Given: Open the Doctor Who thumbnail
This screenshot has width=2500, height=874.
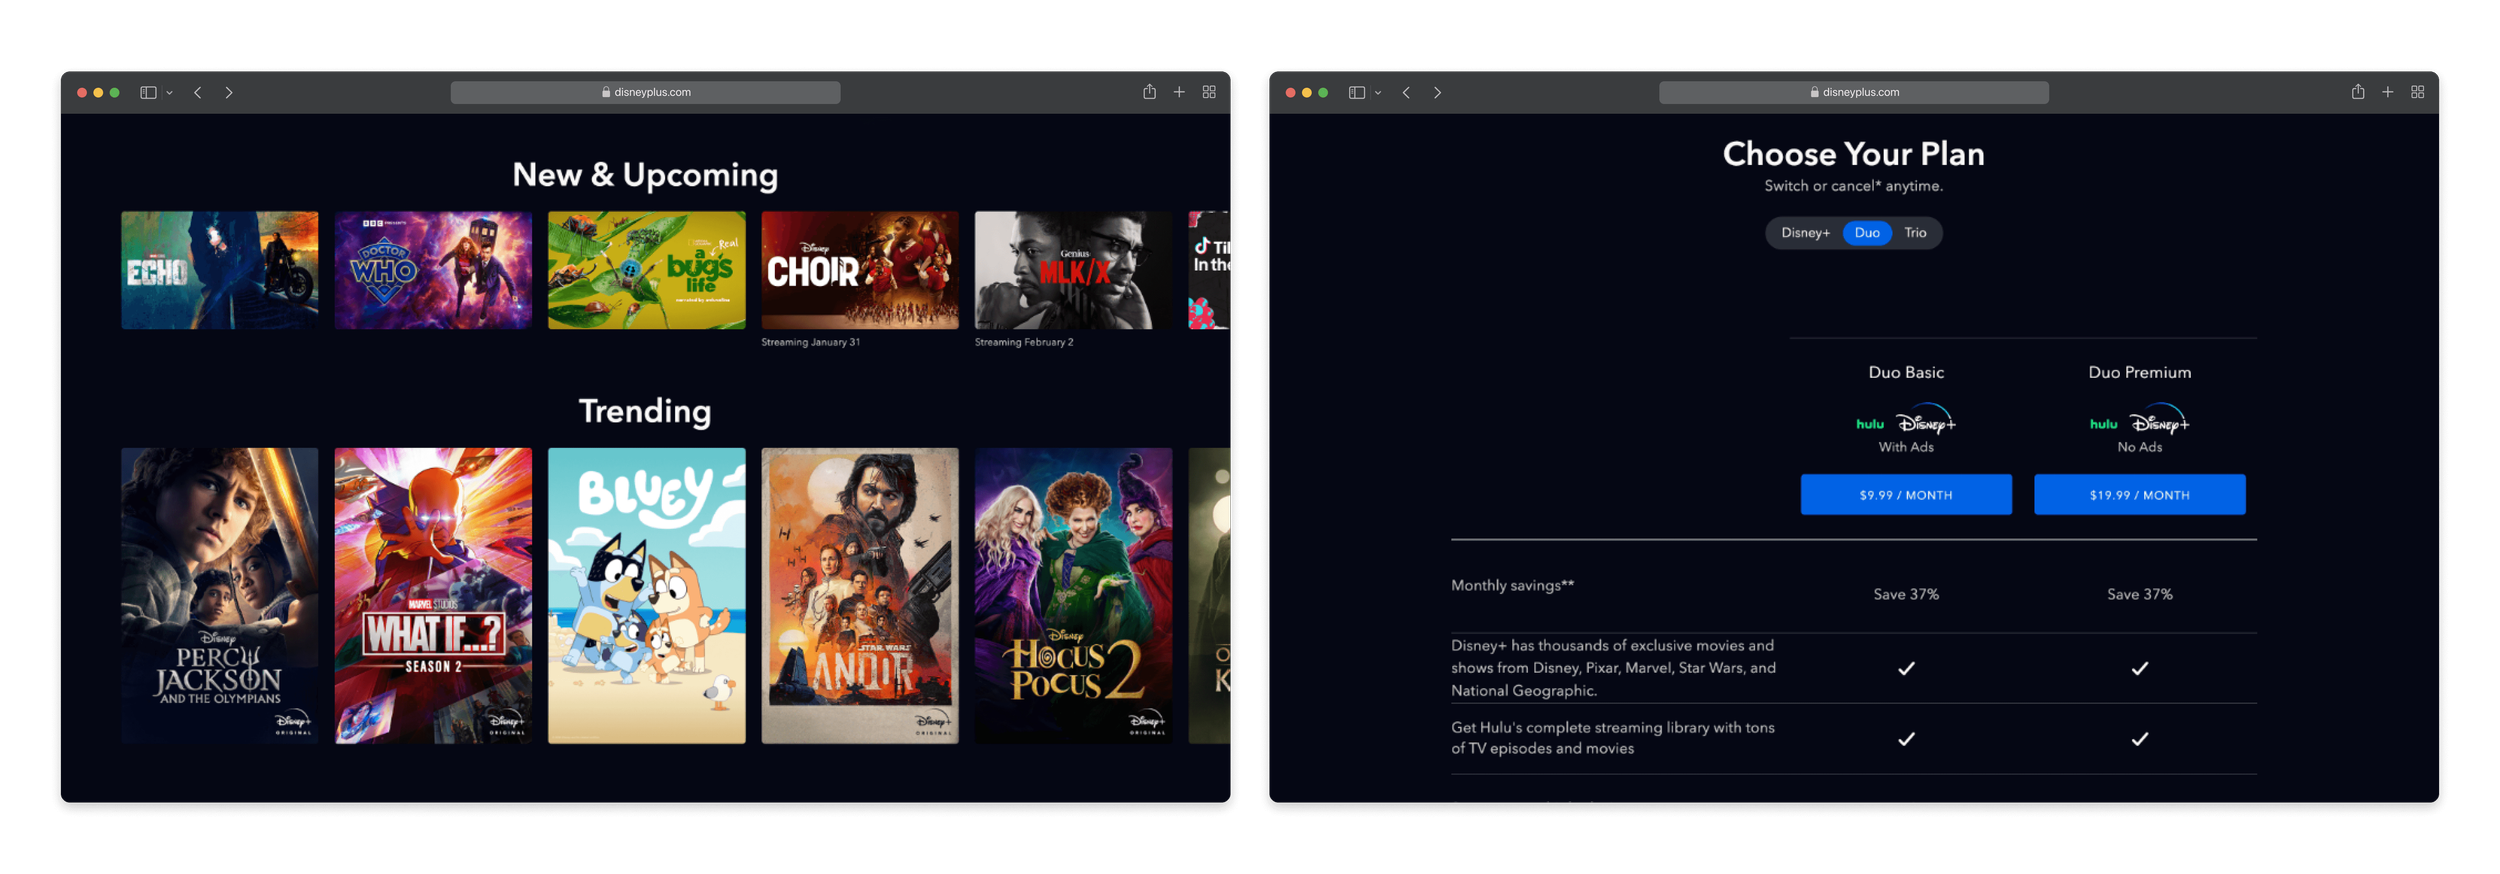Looking at the screenshot, I should [x=433, y=270].
